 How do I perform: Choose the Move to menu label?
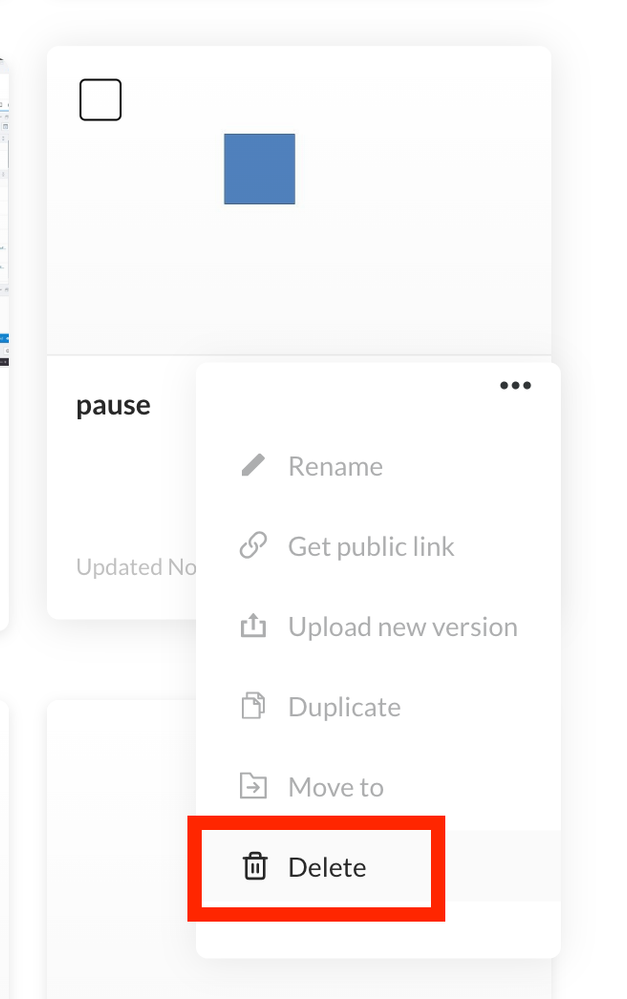[x=336, y=787]
